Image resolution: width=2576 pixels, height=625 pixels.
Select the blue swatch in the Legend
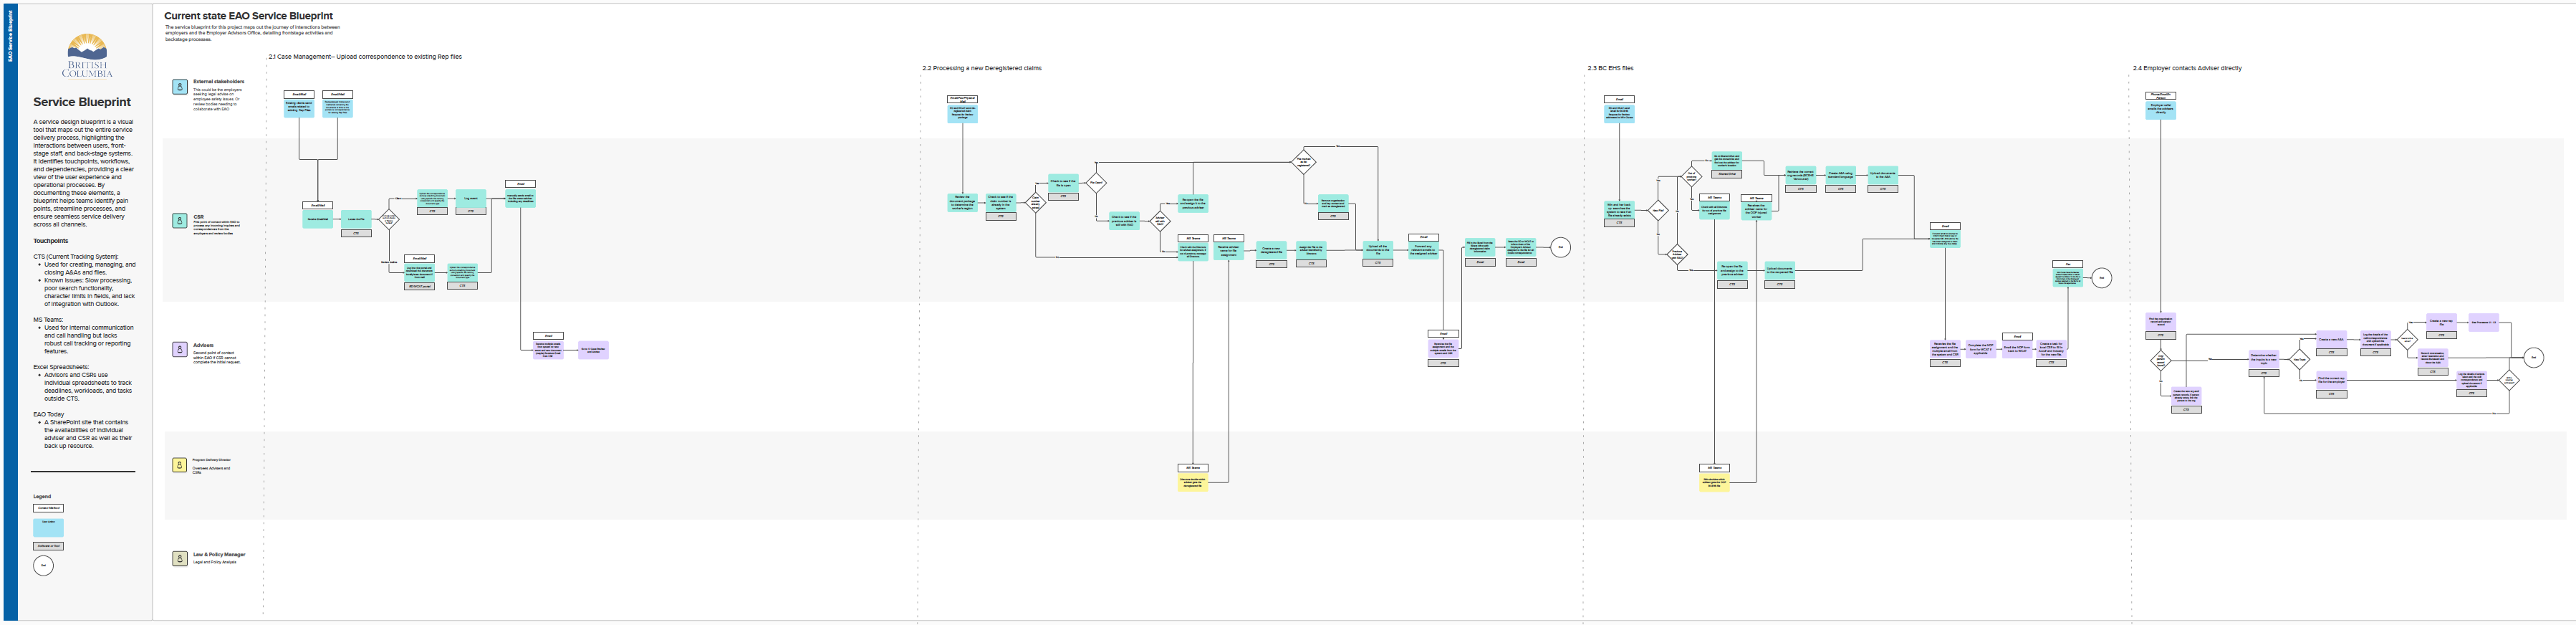48,527
